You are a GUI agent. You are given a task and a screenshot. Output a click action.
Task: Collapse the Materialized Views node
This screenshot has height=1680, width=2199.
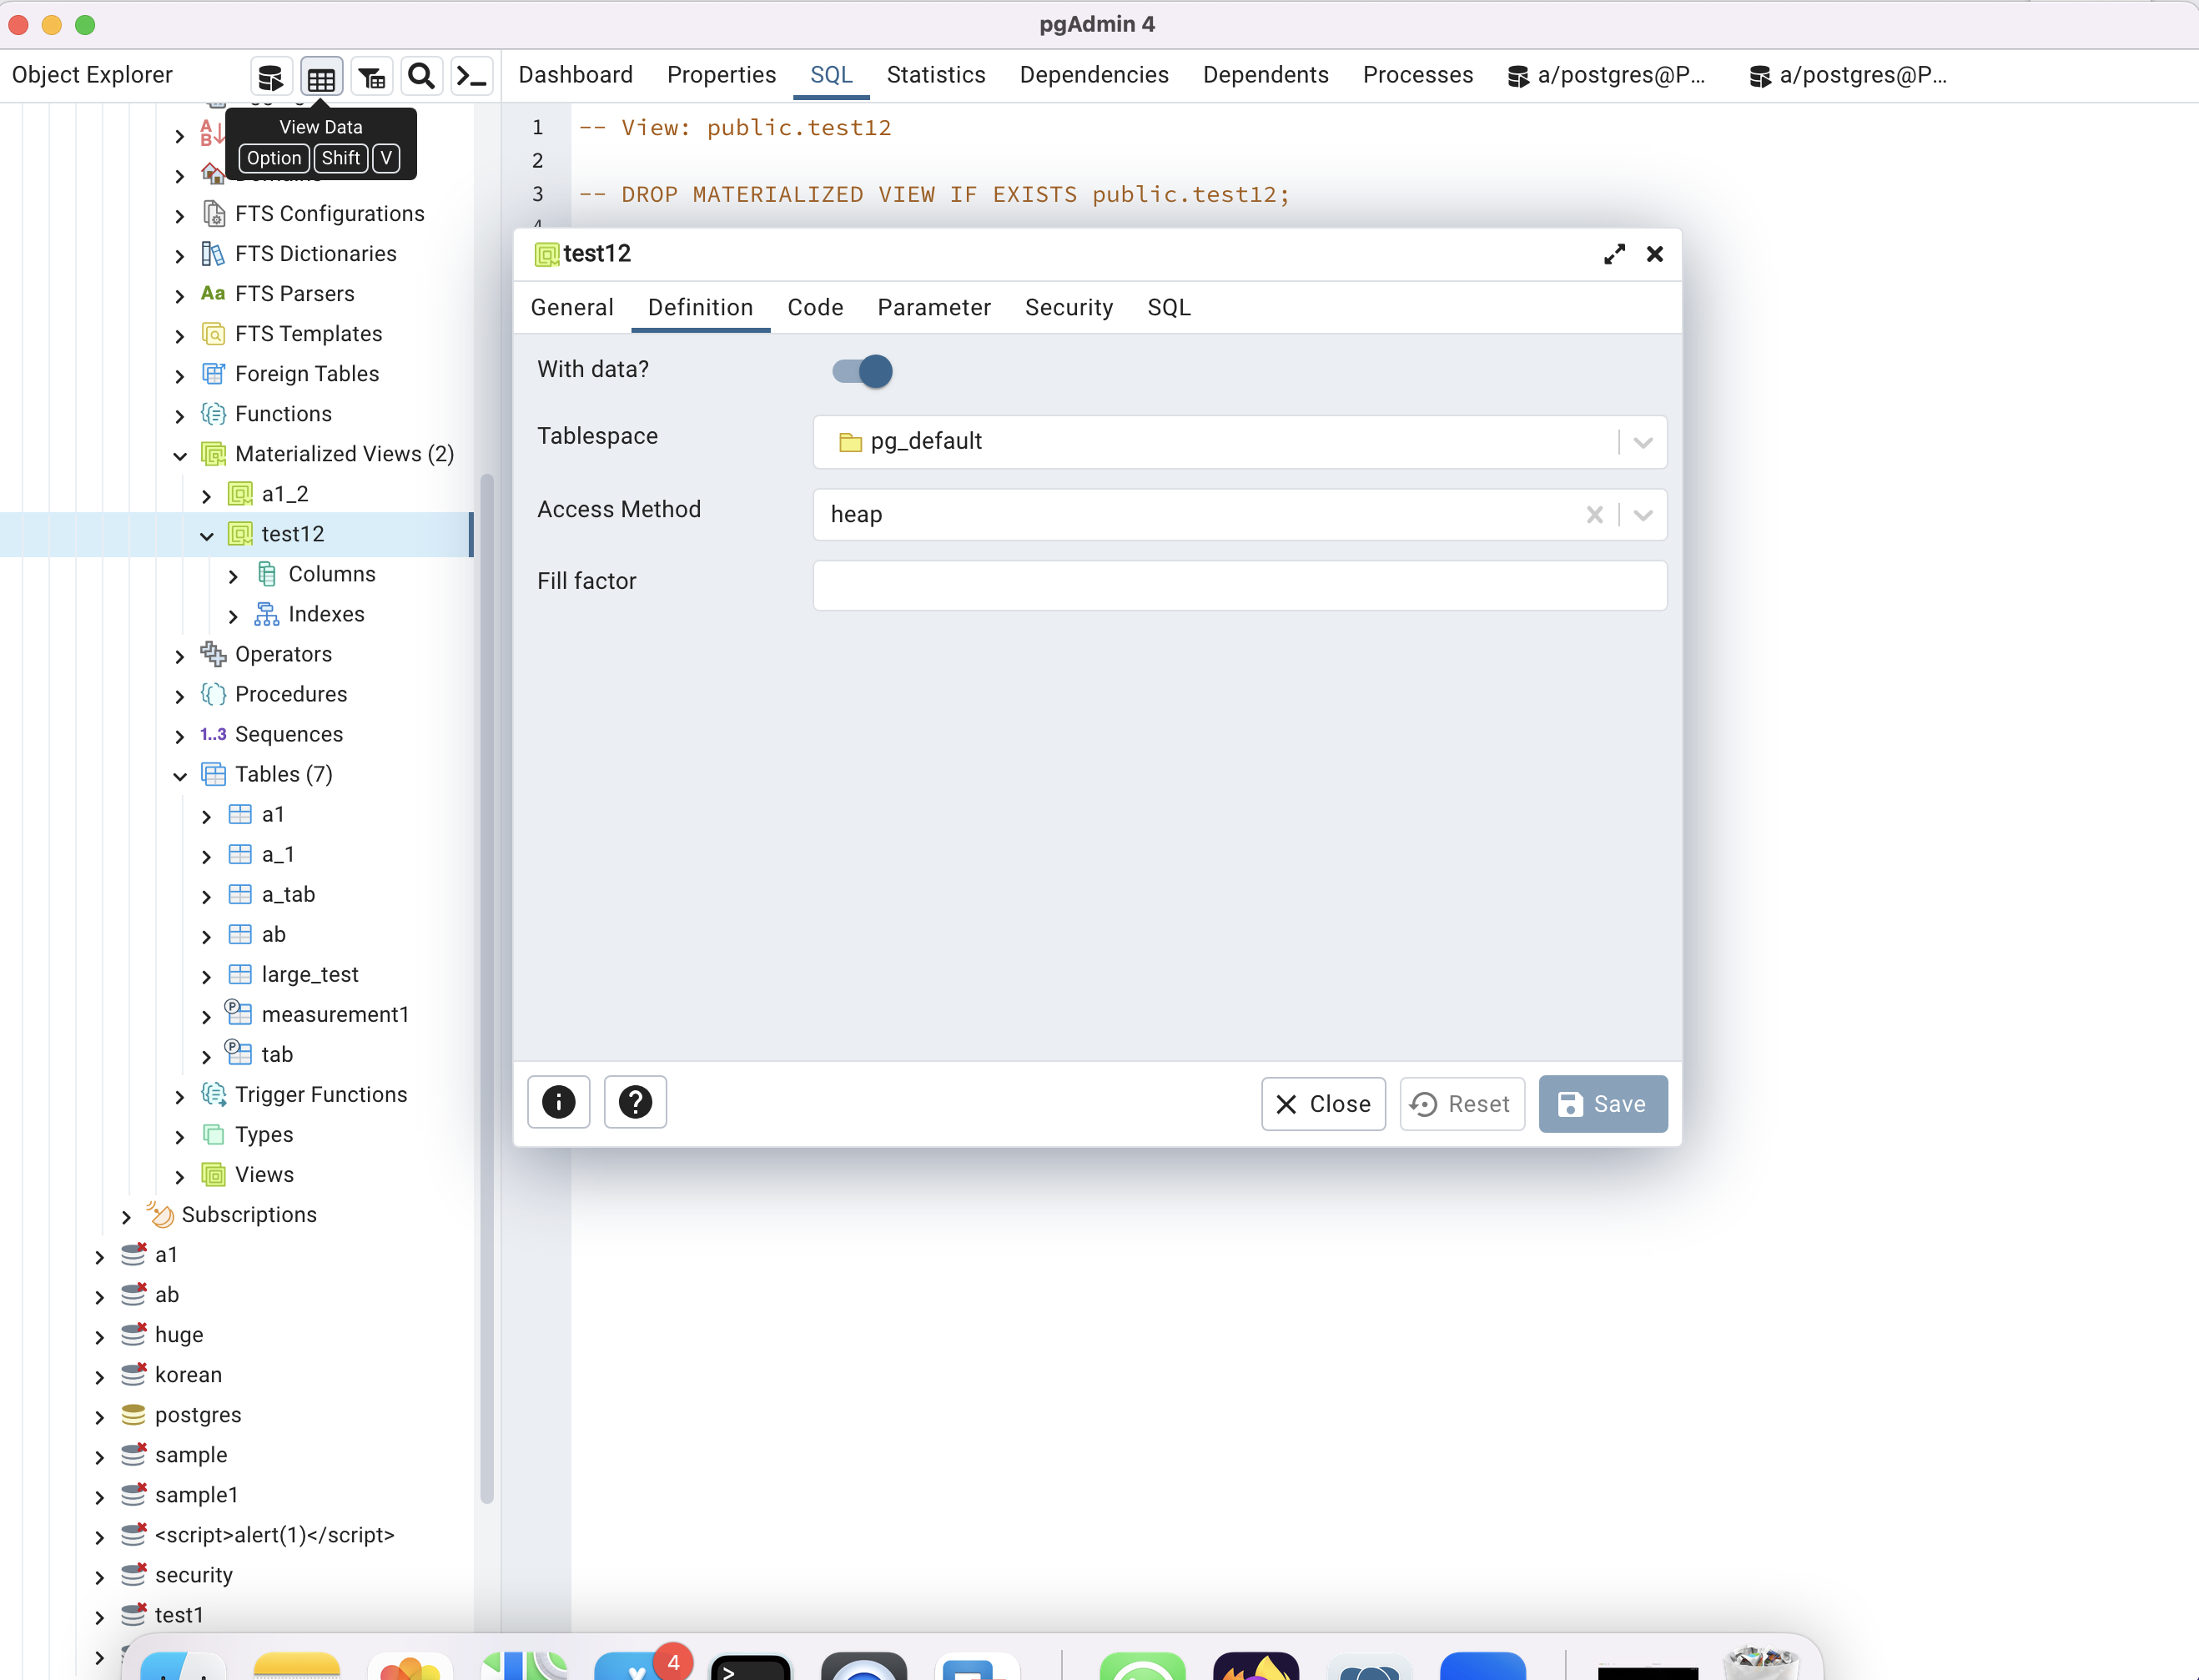point(179,456)
